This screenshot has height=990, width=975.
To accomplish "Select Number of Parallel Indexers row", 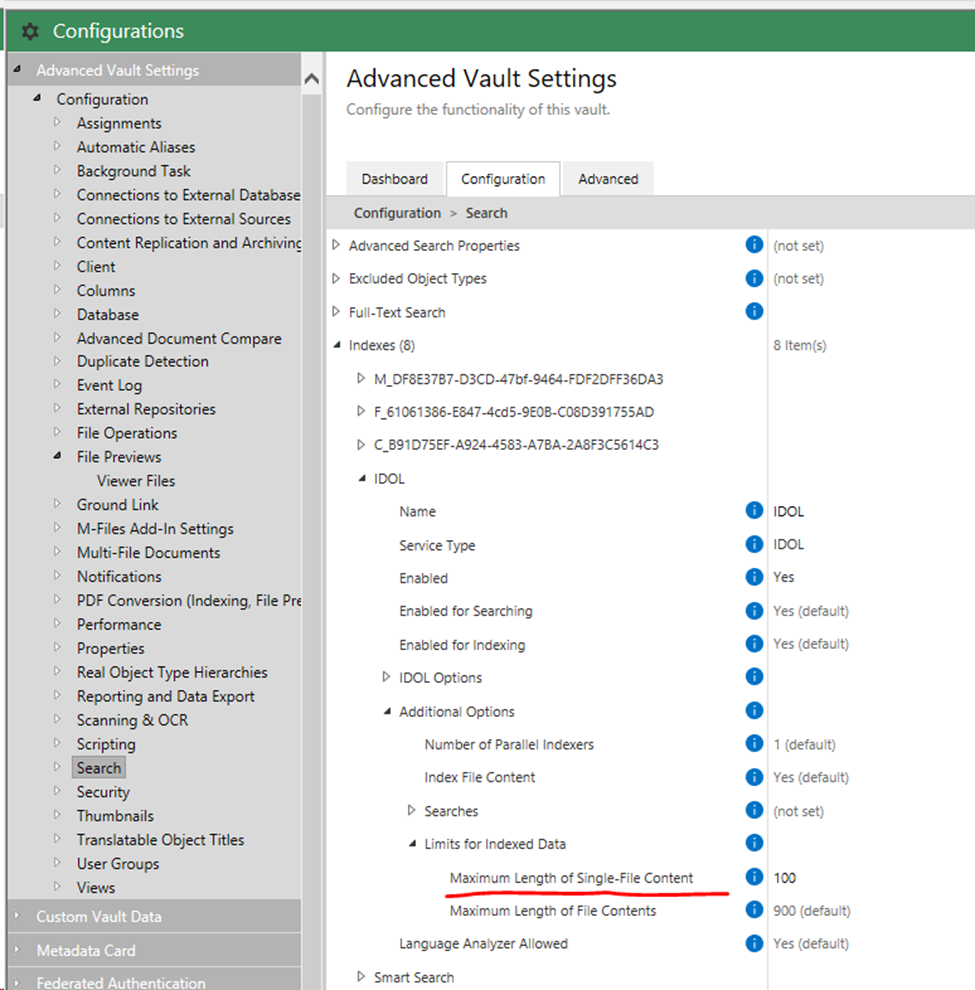I will (509, 744).
